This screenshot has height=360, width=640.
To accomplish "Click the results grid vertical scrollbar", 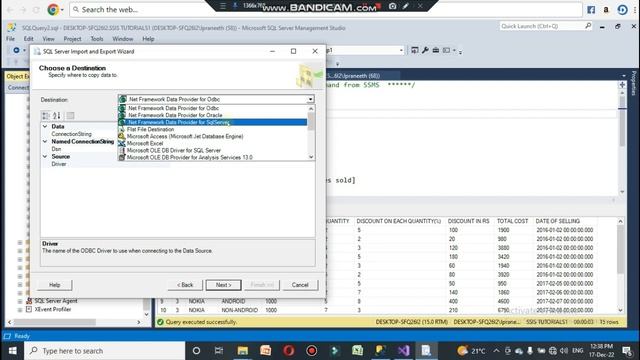I will coord(620,265).
